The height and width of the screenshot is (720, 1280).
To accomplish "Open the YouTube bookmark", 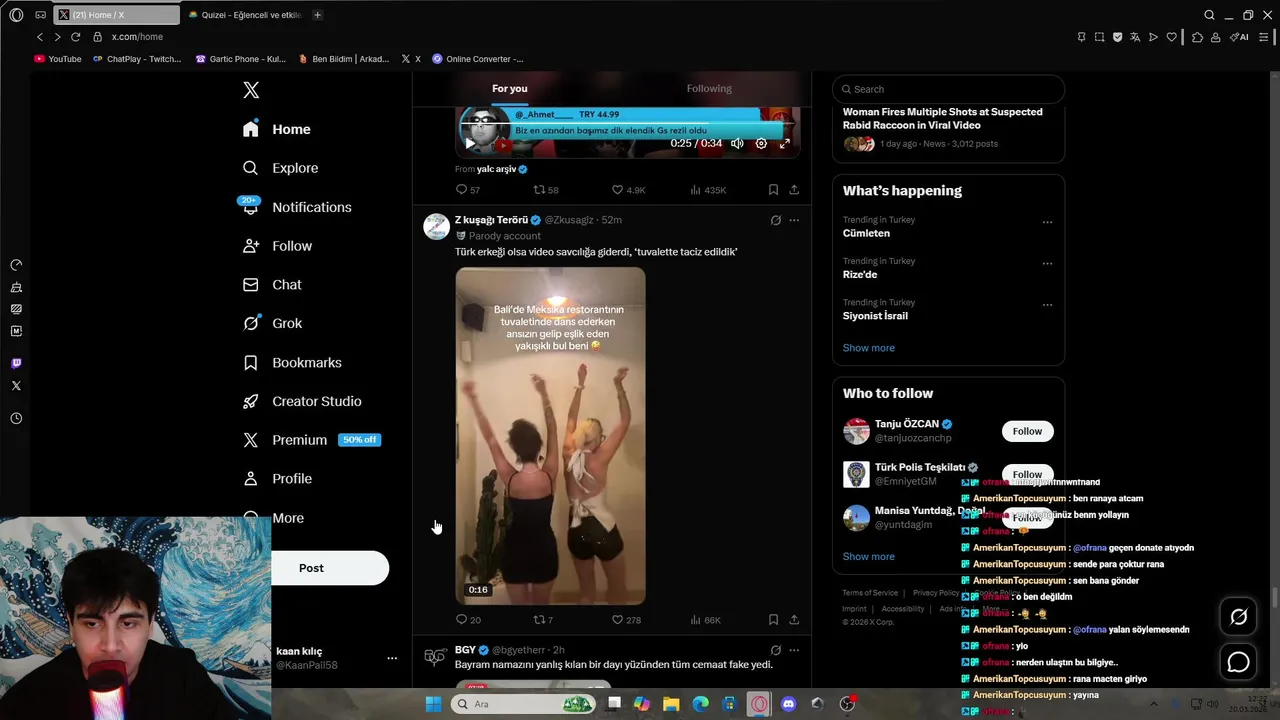I will pyautogui.click(x=58, y=59).
